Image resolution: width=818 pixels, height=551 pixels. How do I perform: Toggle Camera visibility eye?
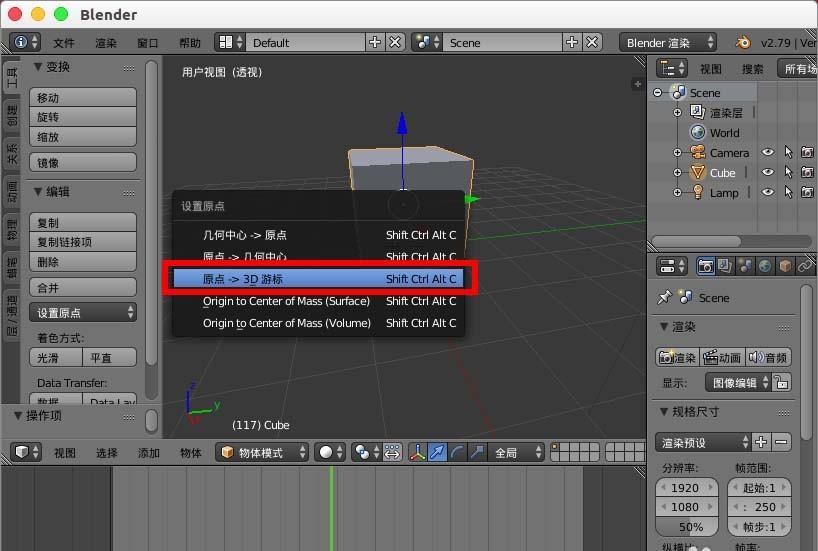(767, 152)
